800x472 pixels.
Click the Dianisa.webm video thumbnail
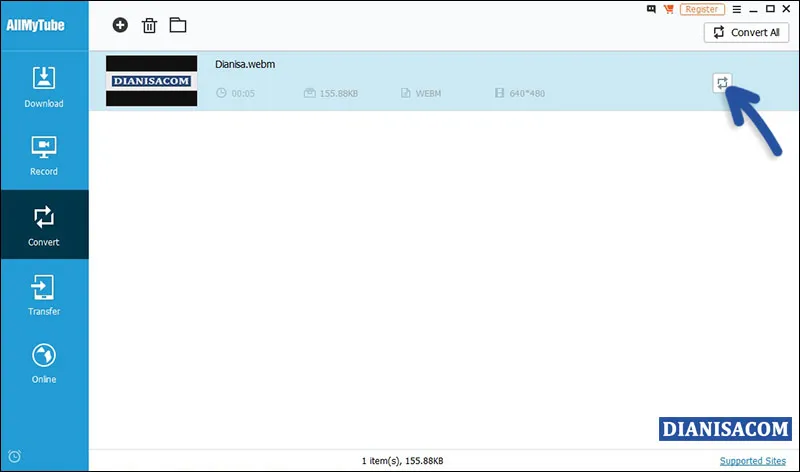click(x=152, y=81)
